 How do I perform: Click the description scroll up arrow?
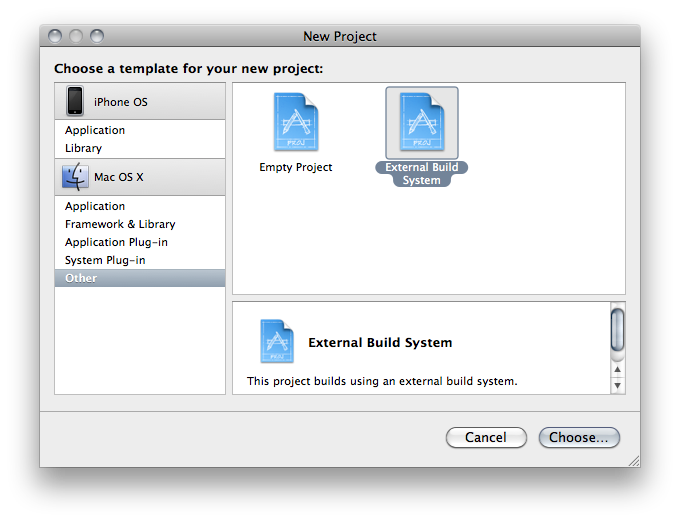pos(618,370)
